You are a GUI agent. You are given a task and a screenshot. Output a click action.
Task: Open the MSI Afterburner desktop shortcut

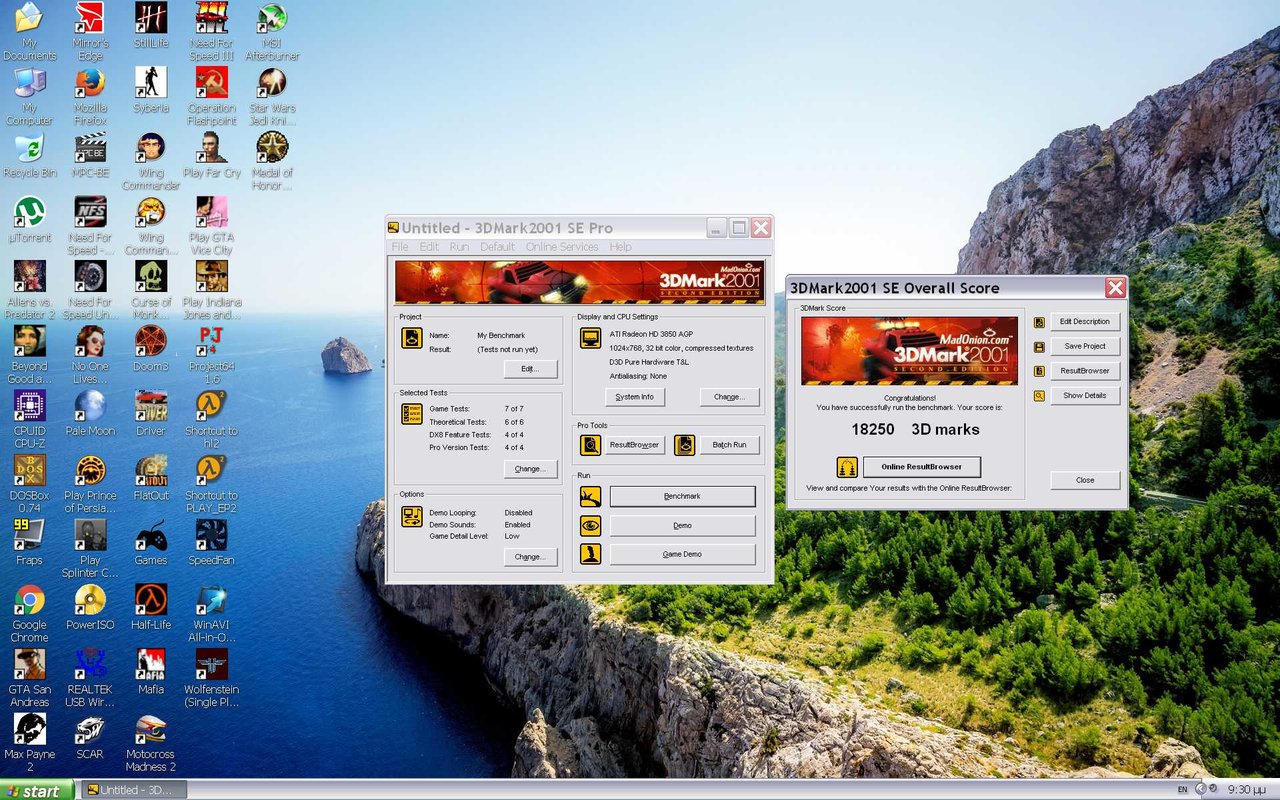[x=271, y=30]
